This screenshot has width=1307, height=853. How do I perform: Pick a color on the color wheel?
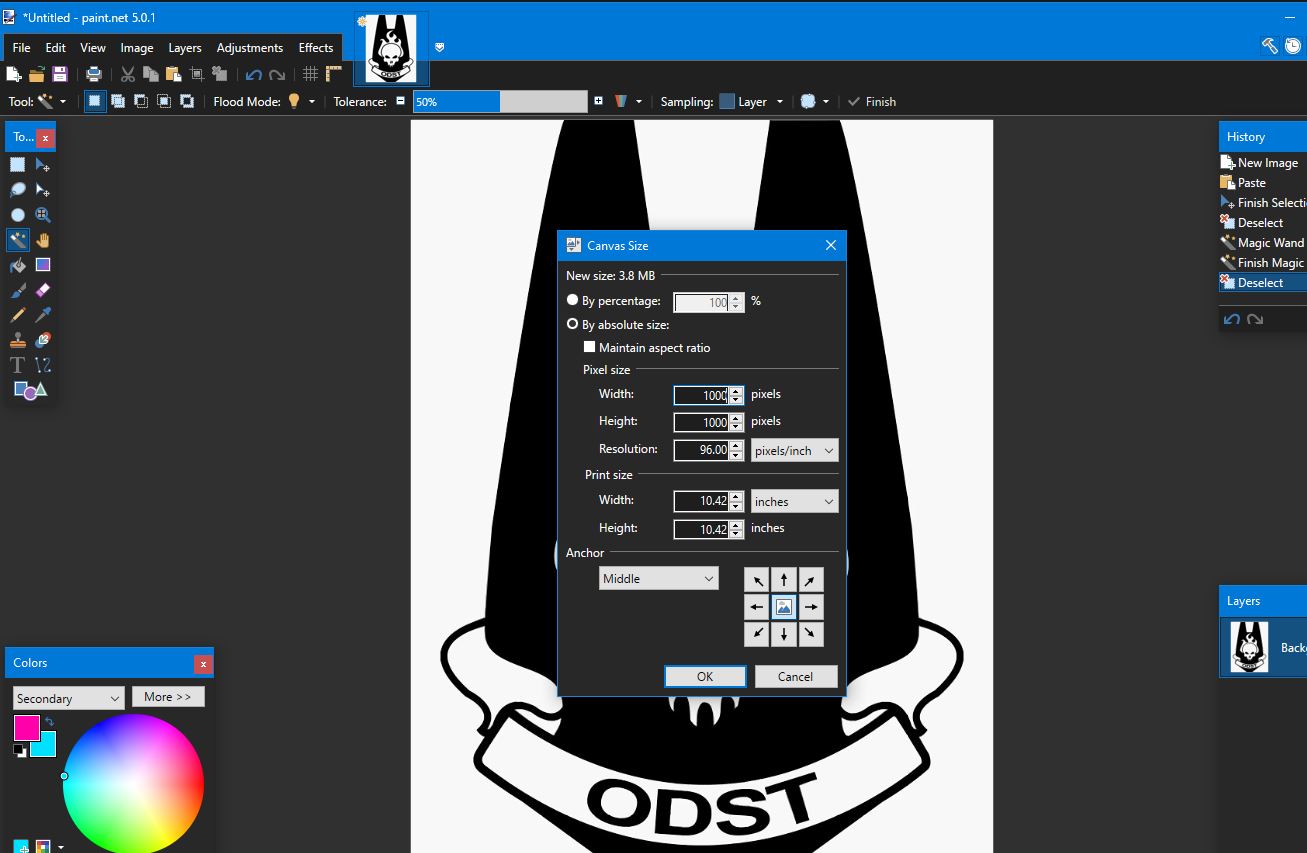tap(133, 785)
